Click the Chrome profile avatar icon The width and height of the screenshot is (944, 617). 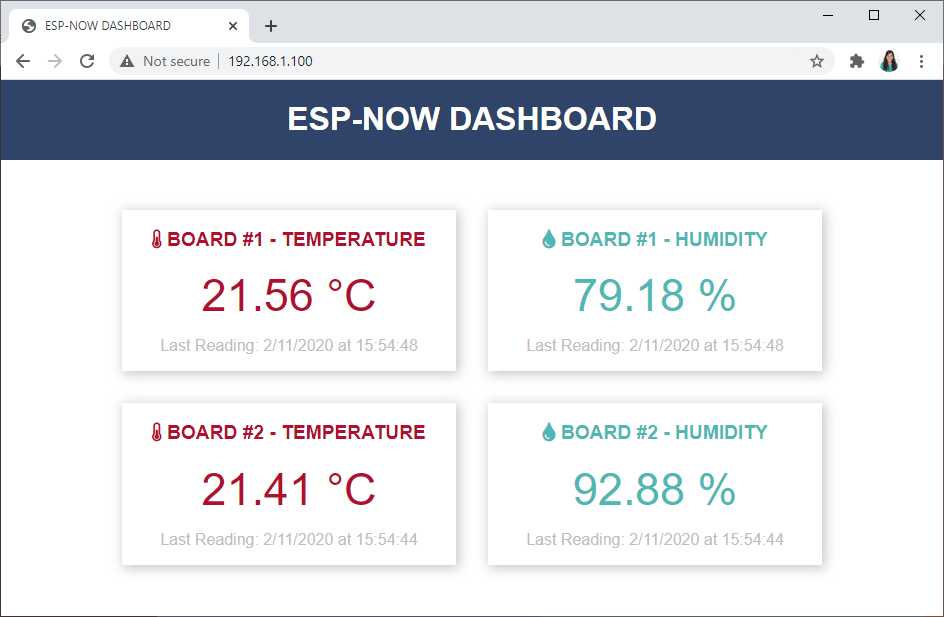(889, 61)
